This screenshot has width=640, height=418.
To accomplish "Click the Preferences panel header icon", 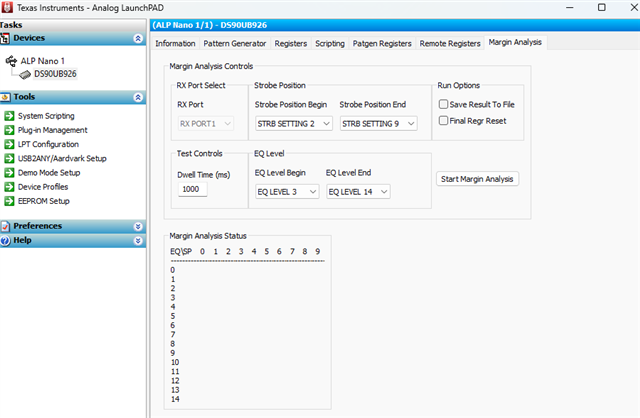I will pos(5,226).
